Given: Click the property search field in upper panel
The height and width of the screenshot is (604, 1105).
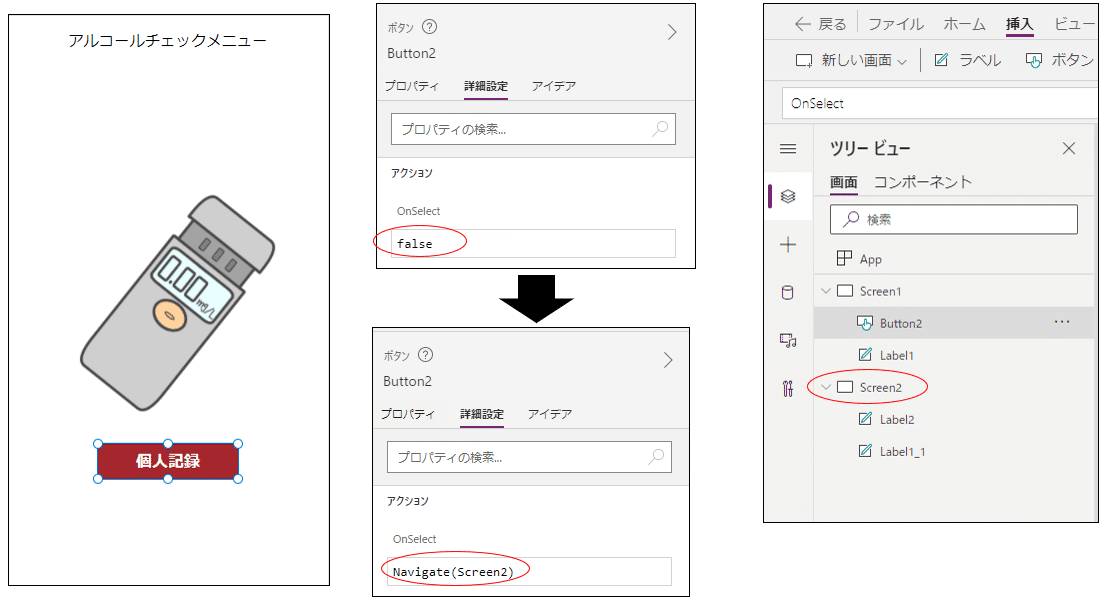Looking at the screenshot, I should pos(533,129).
